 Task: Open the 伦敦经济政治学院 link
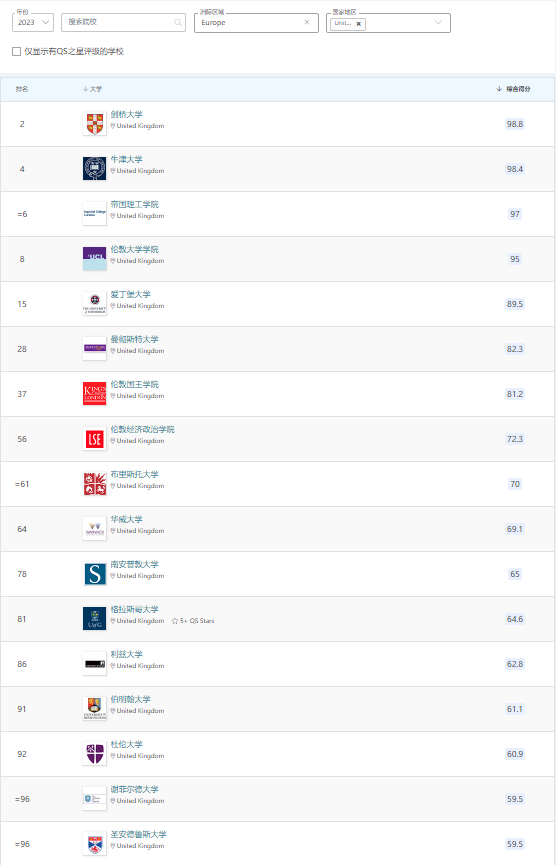[x=142, y=429]
